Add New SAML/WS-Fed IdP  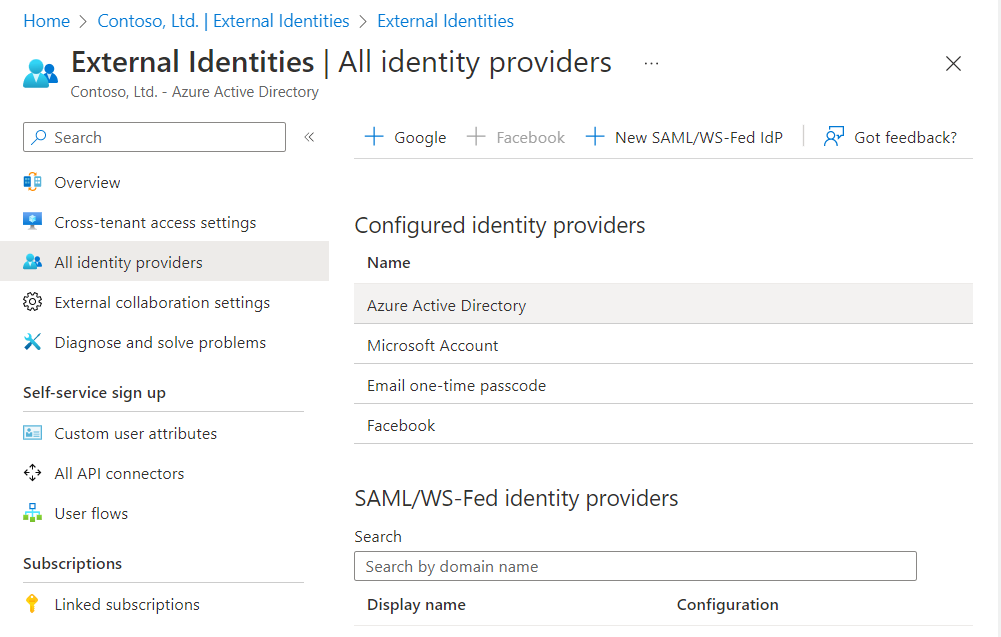[x=684, y=137]
